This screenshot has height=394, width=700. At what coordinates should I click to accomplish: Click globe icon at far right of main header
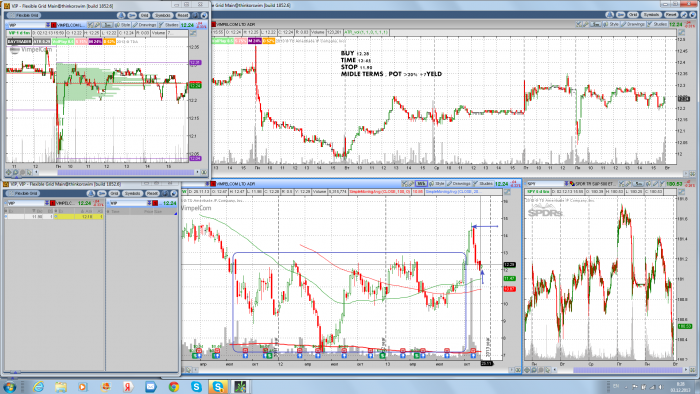coord(692,15)
